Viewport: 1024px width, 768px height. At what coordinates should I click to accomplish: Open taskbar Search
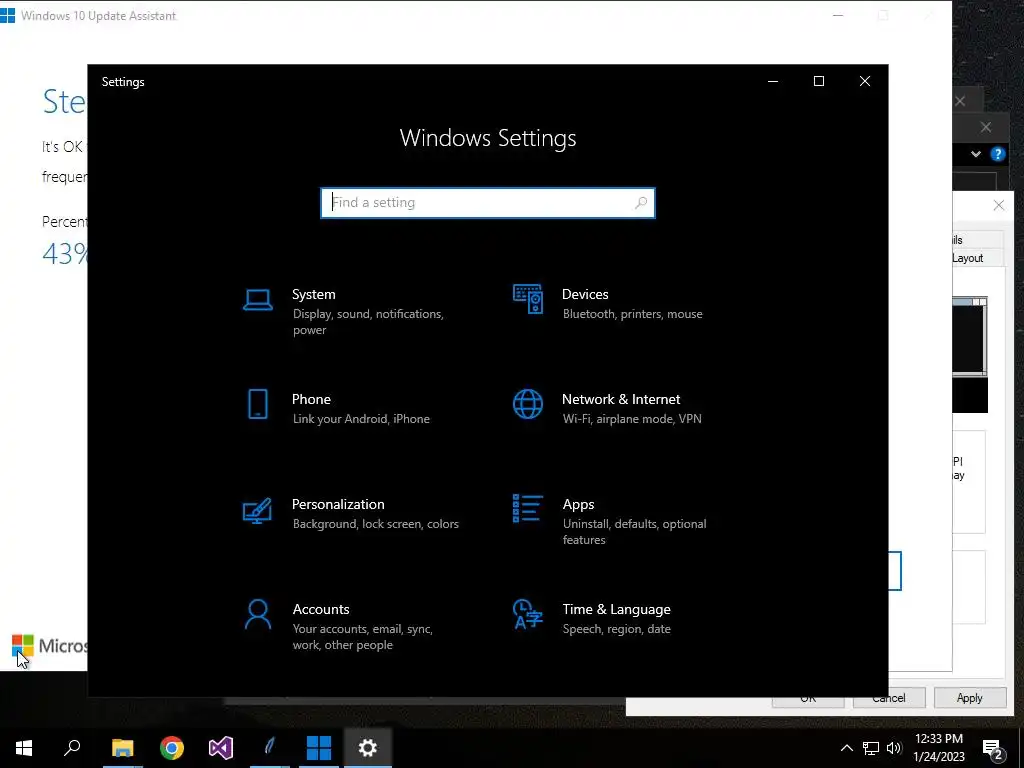(x=72, y=748)
